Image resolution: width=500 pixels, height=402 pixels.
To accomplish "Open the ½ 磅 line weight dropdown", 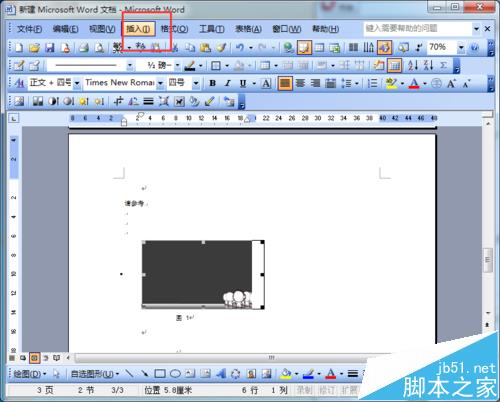I will click(x=178, y=65).
